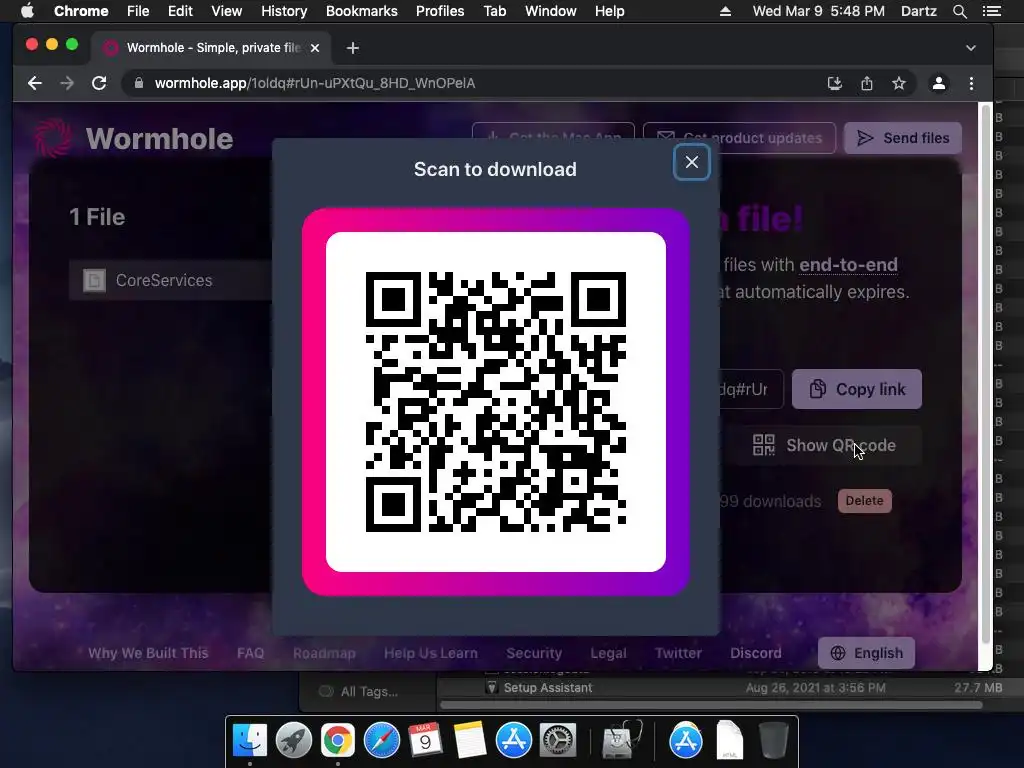
Task: Click the share page icon
Action: coord(867,83)
